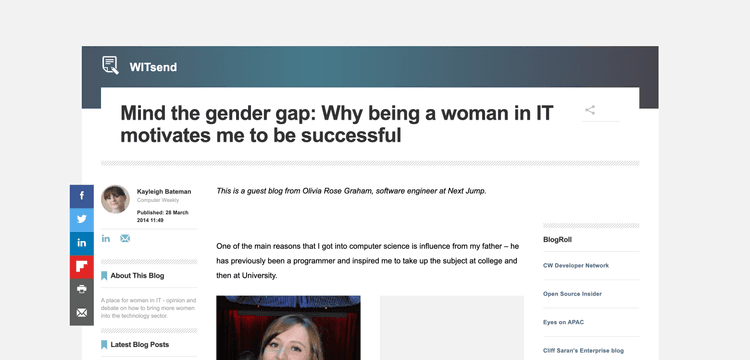Click the article headline text
The image size is (750, 360).
click(337, 124)
